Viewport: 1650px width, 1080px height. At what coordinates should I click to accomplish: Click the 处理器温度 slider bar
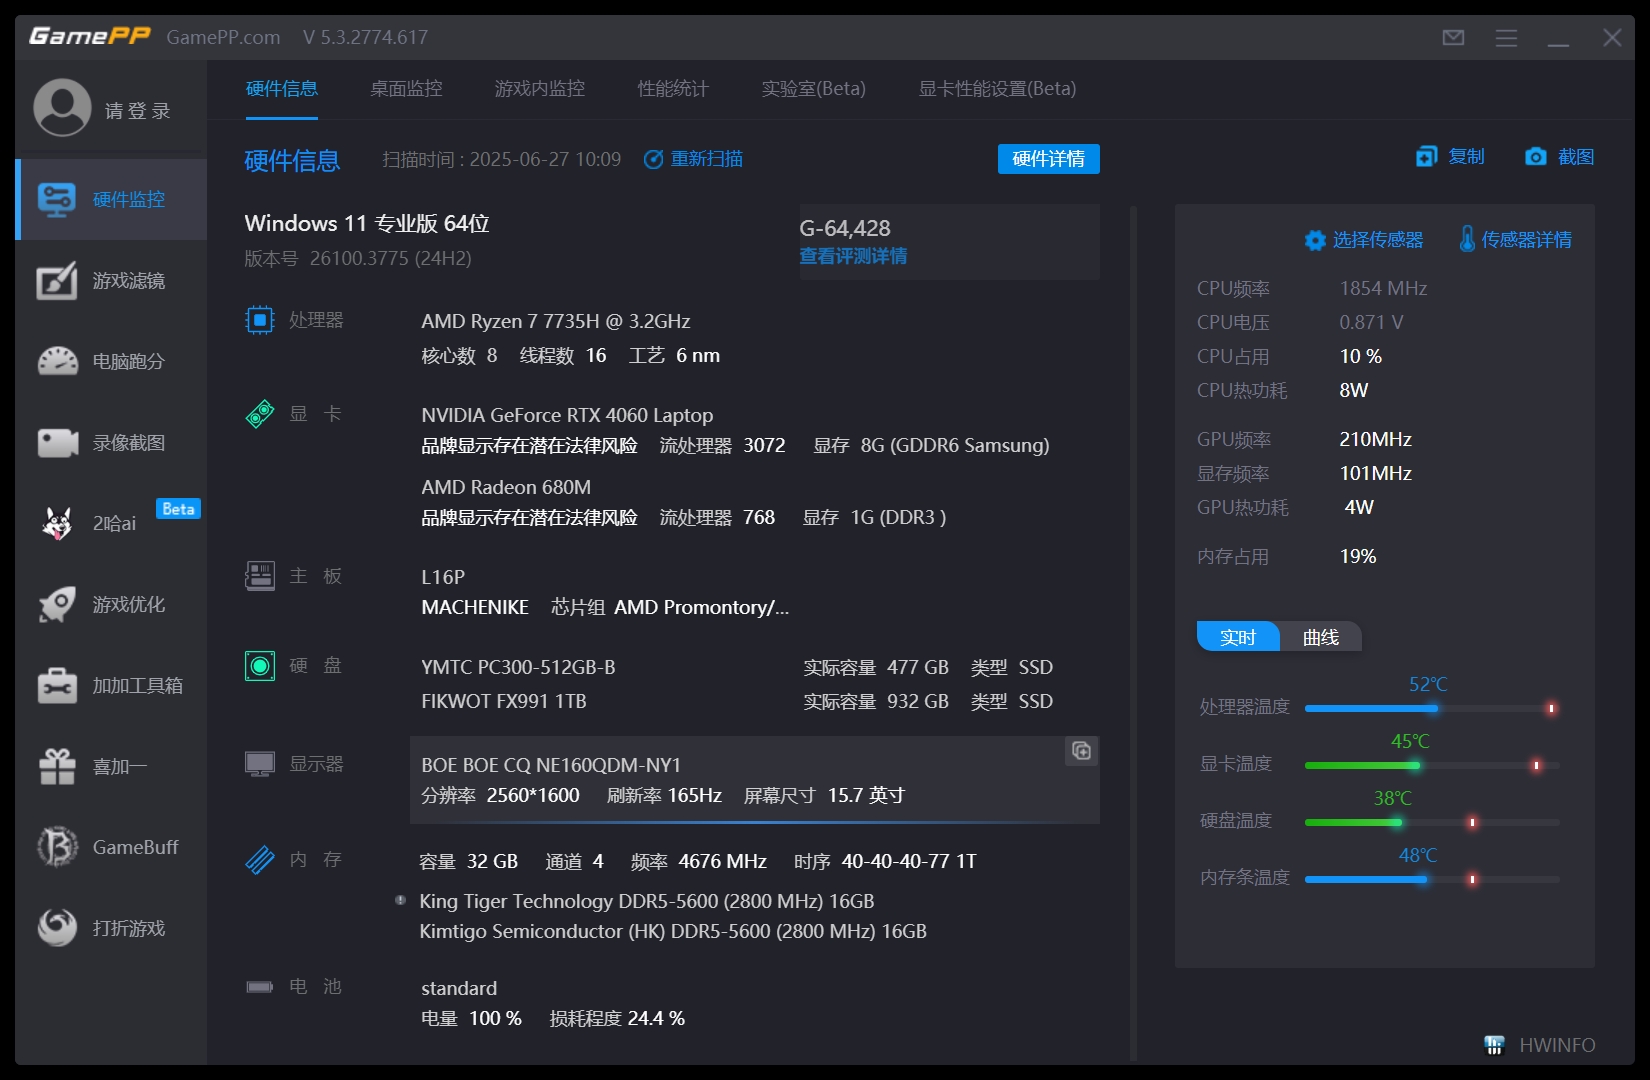point(1432,708)
